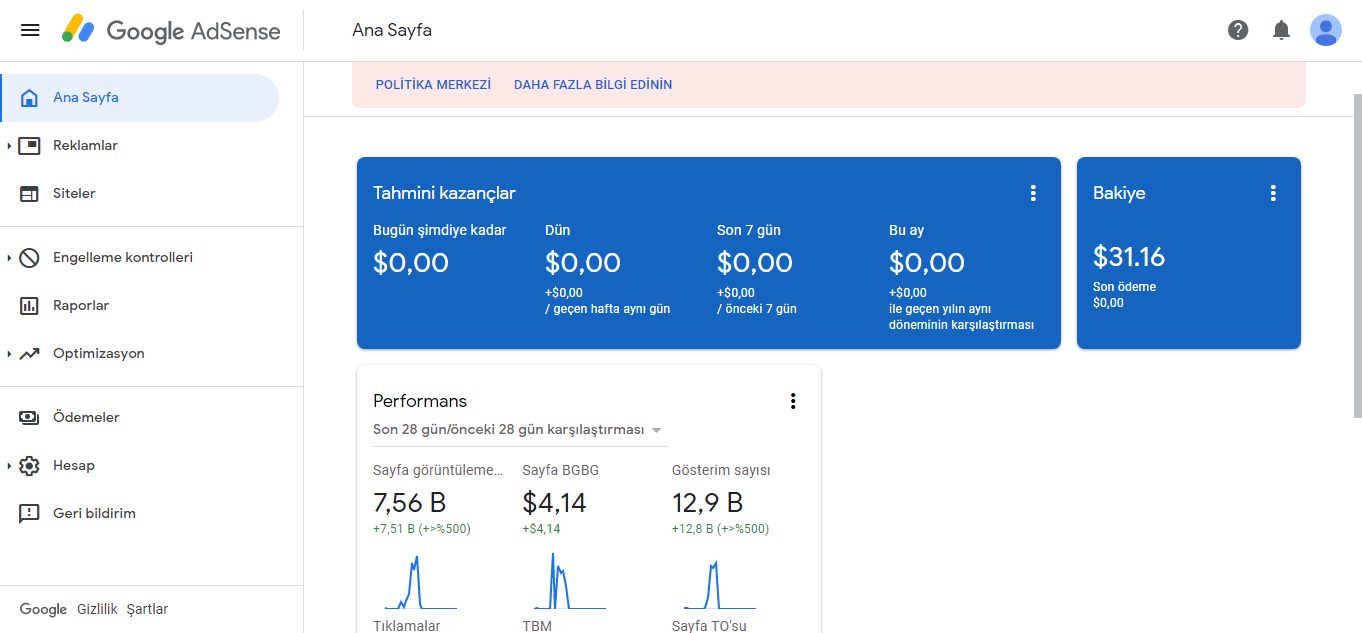Open the help question mark icon
Viewport: 1362px width, 633px height.
(x=1238, y=30)
